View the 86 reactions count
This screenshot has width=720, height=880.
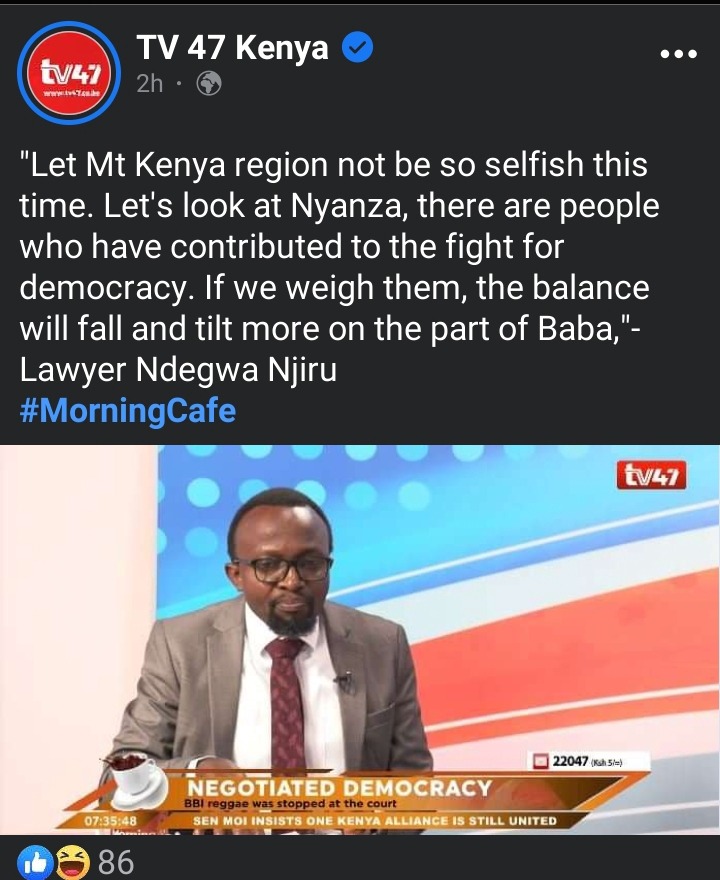116,862
